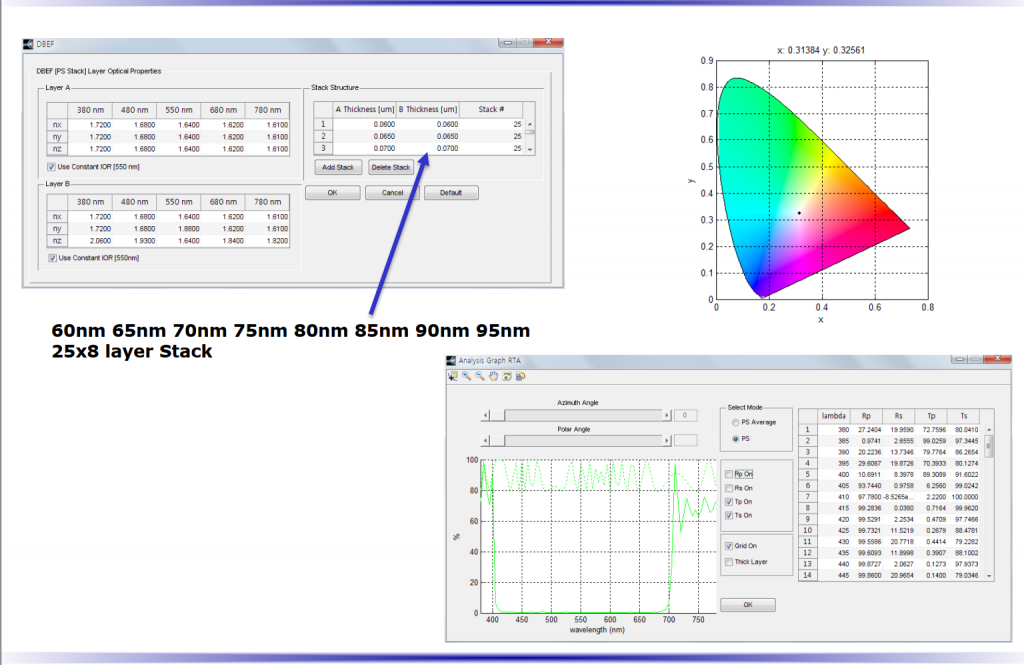Uncheck the Grid On option
Image resolution: width=1024 pixels, height=665 pixels.
728,546
